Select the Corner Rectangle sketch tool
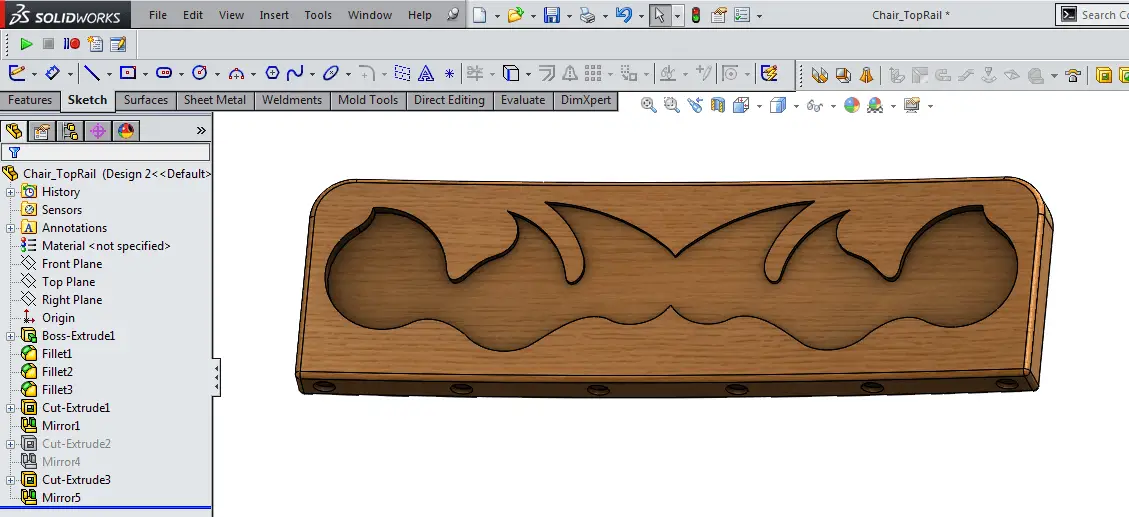Viewport: 1129px width, 517px height. tap(127, 73)
